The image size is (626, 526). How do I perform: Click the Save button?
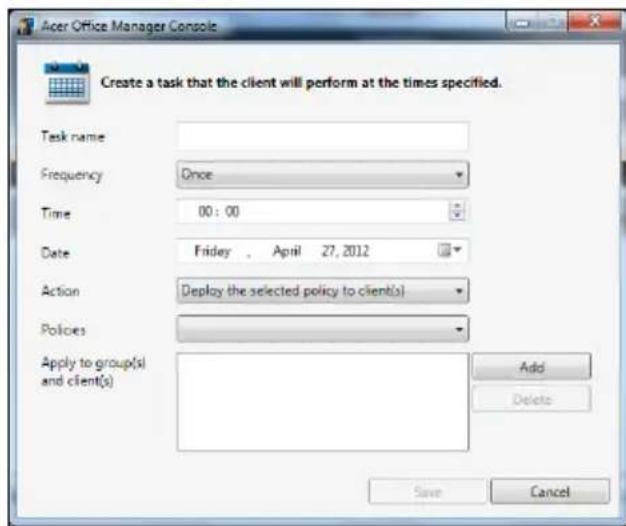click(428, 491)
